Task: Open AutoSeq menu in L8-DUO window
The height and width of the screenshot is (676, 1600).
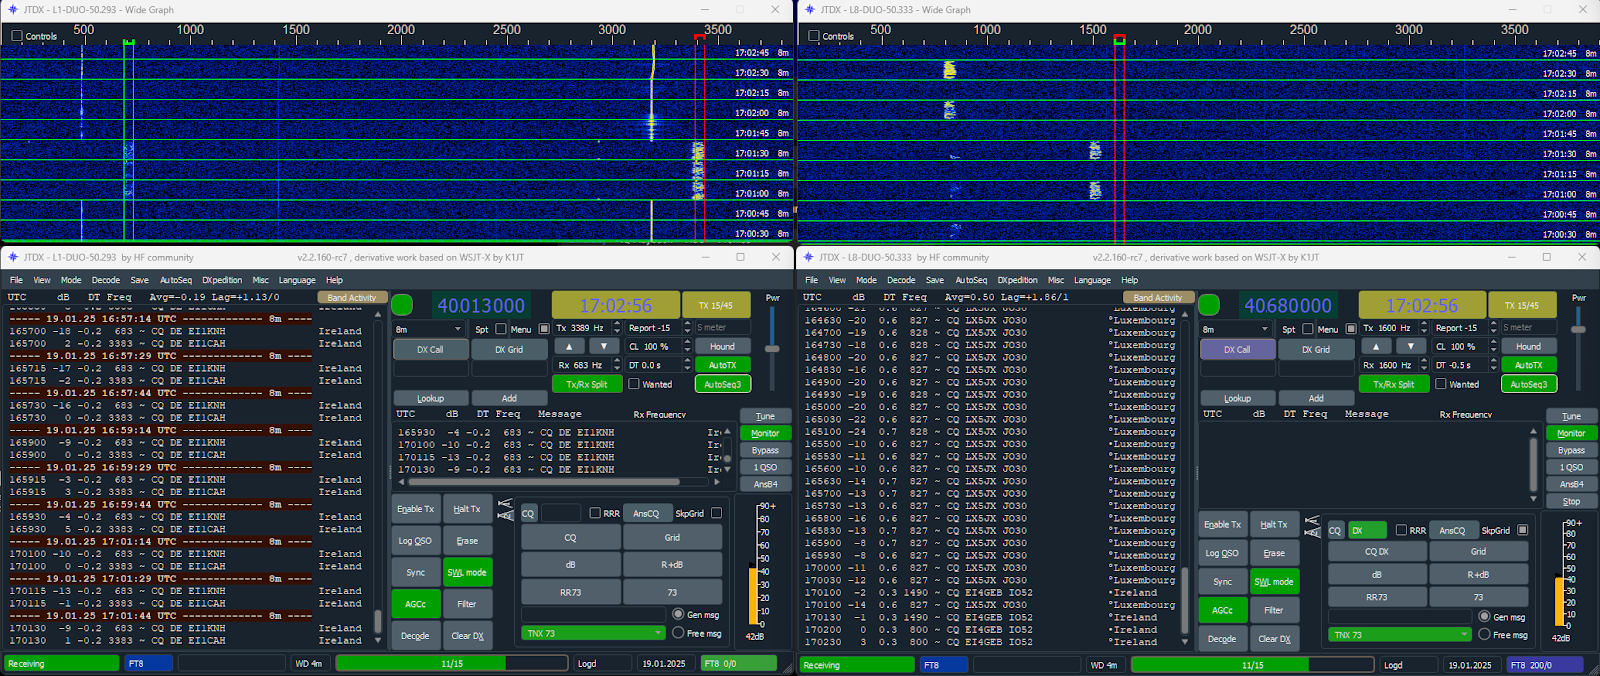Action: pos(971,280)
